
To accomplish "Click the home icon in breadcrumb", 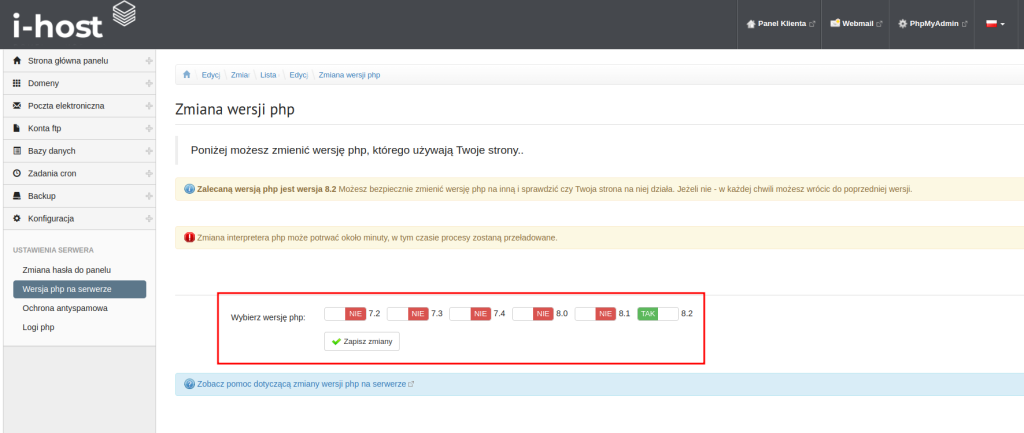I will [186, 75].
